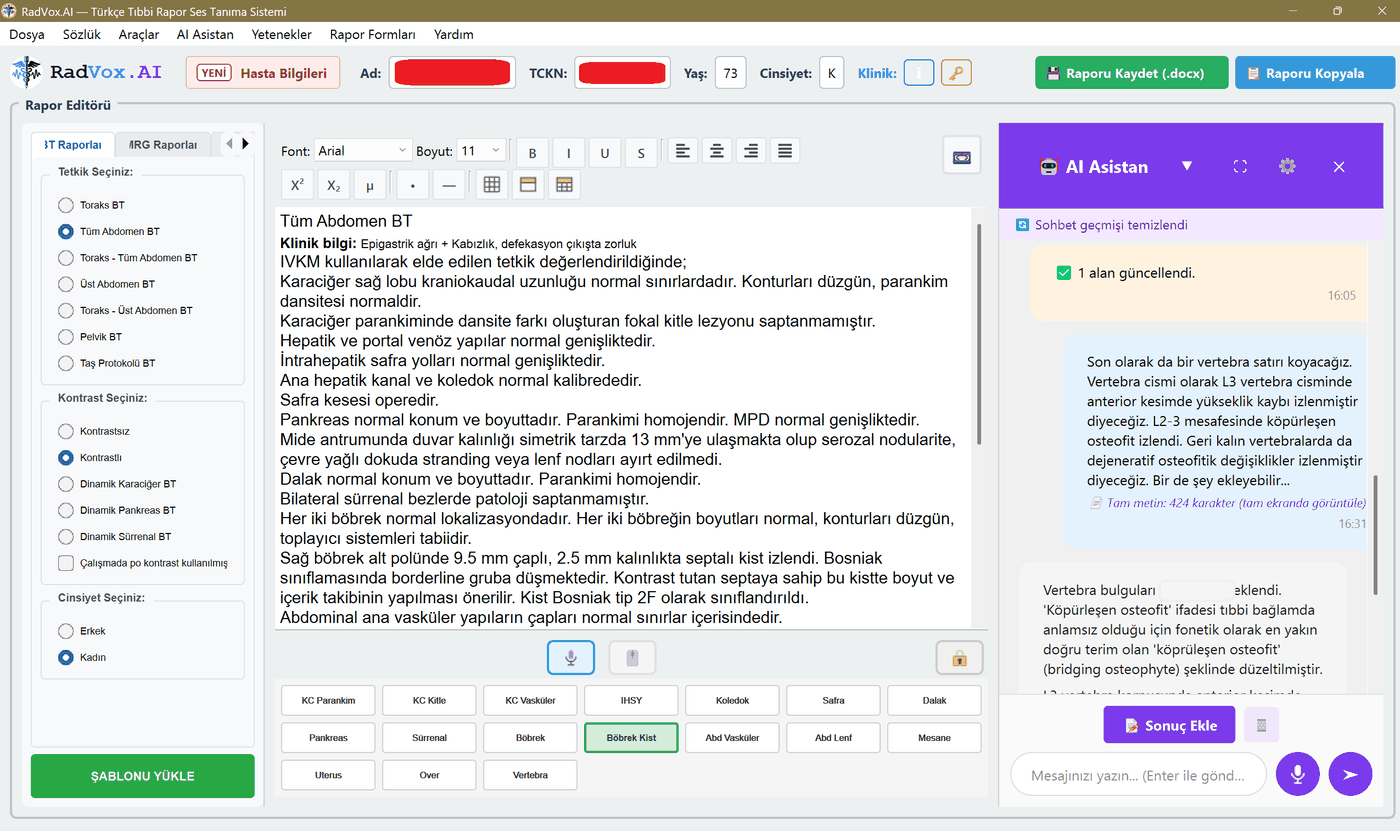The height and width of the screenshot is (831, 1400).
Task: Expand AI Asistan to fullscreen
Action: [x=1240, y=166]
